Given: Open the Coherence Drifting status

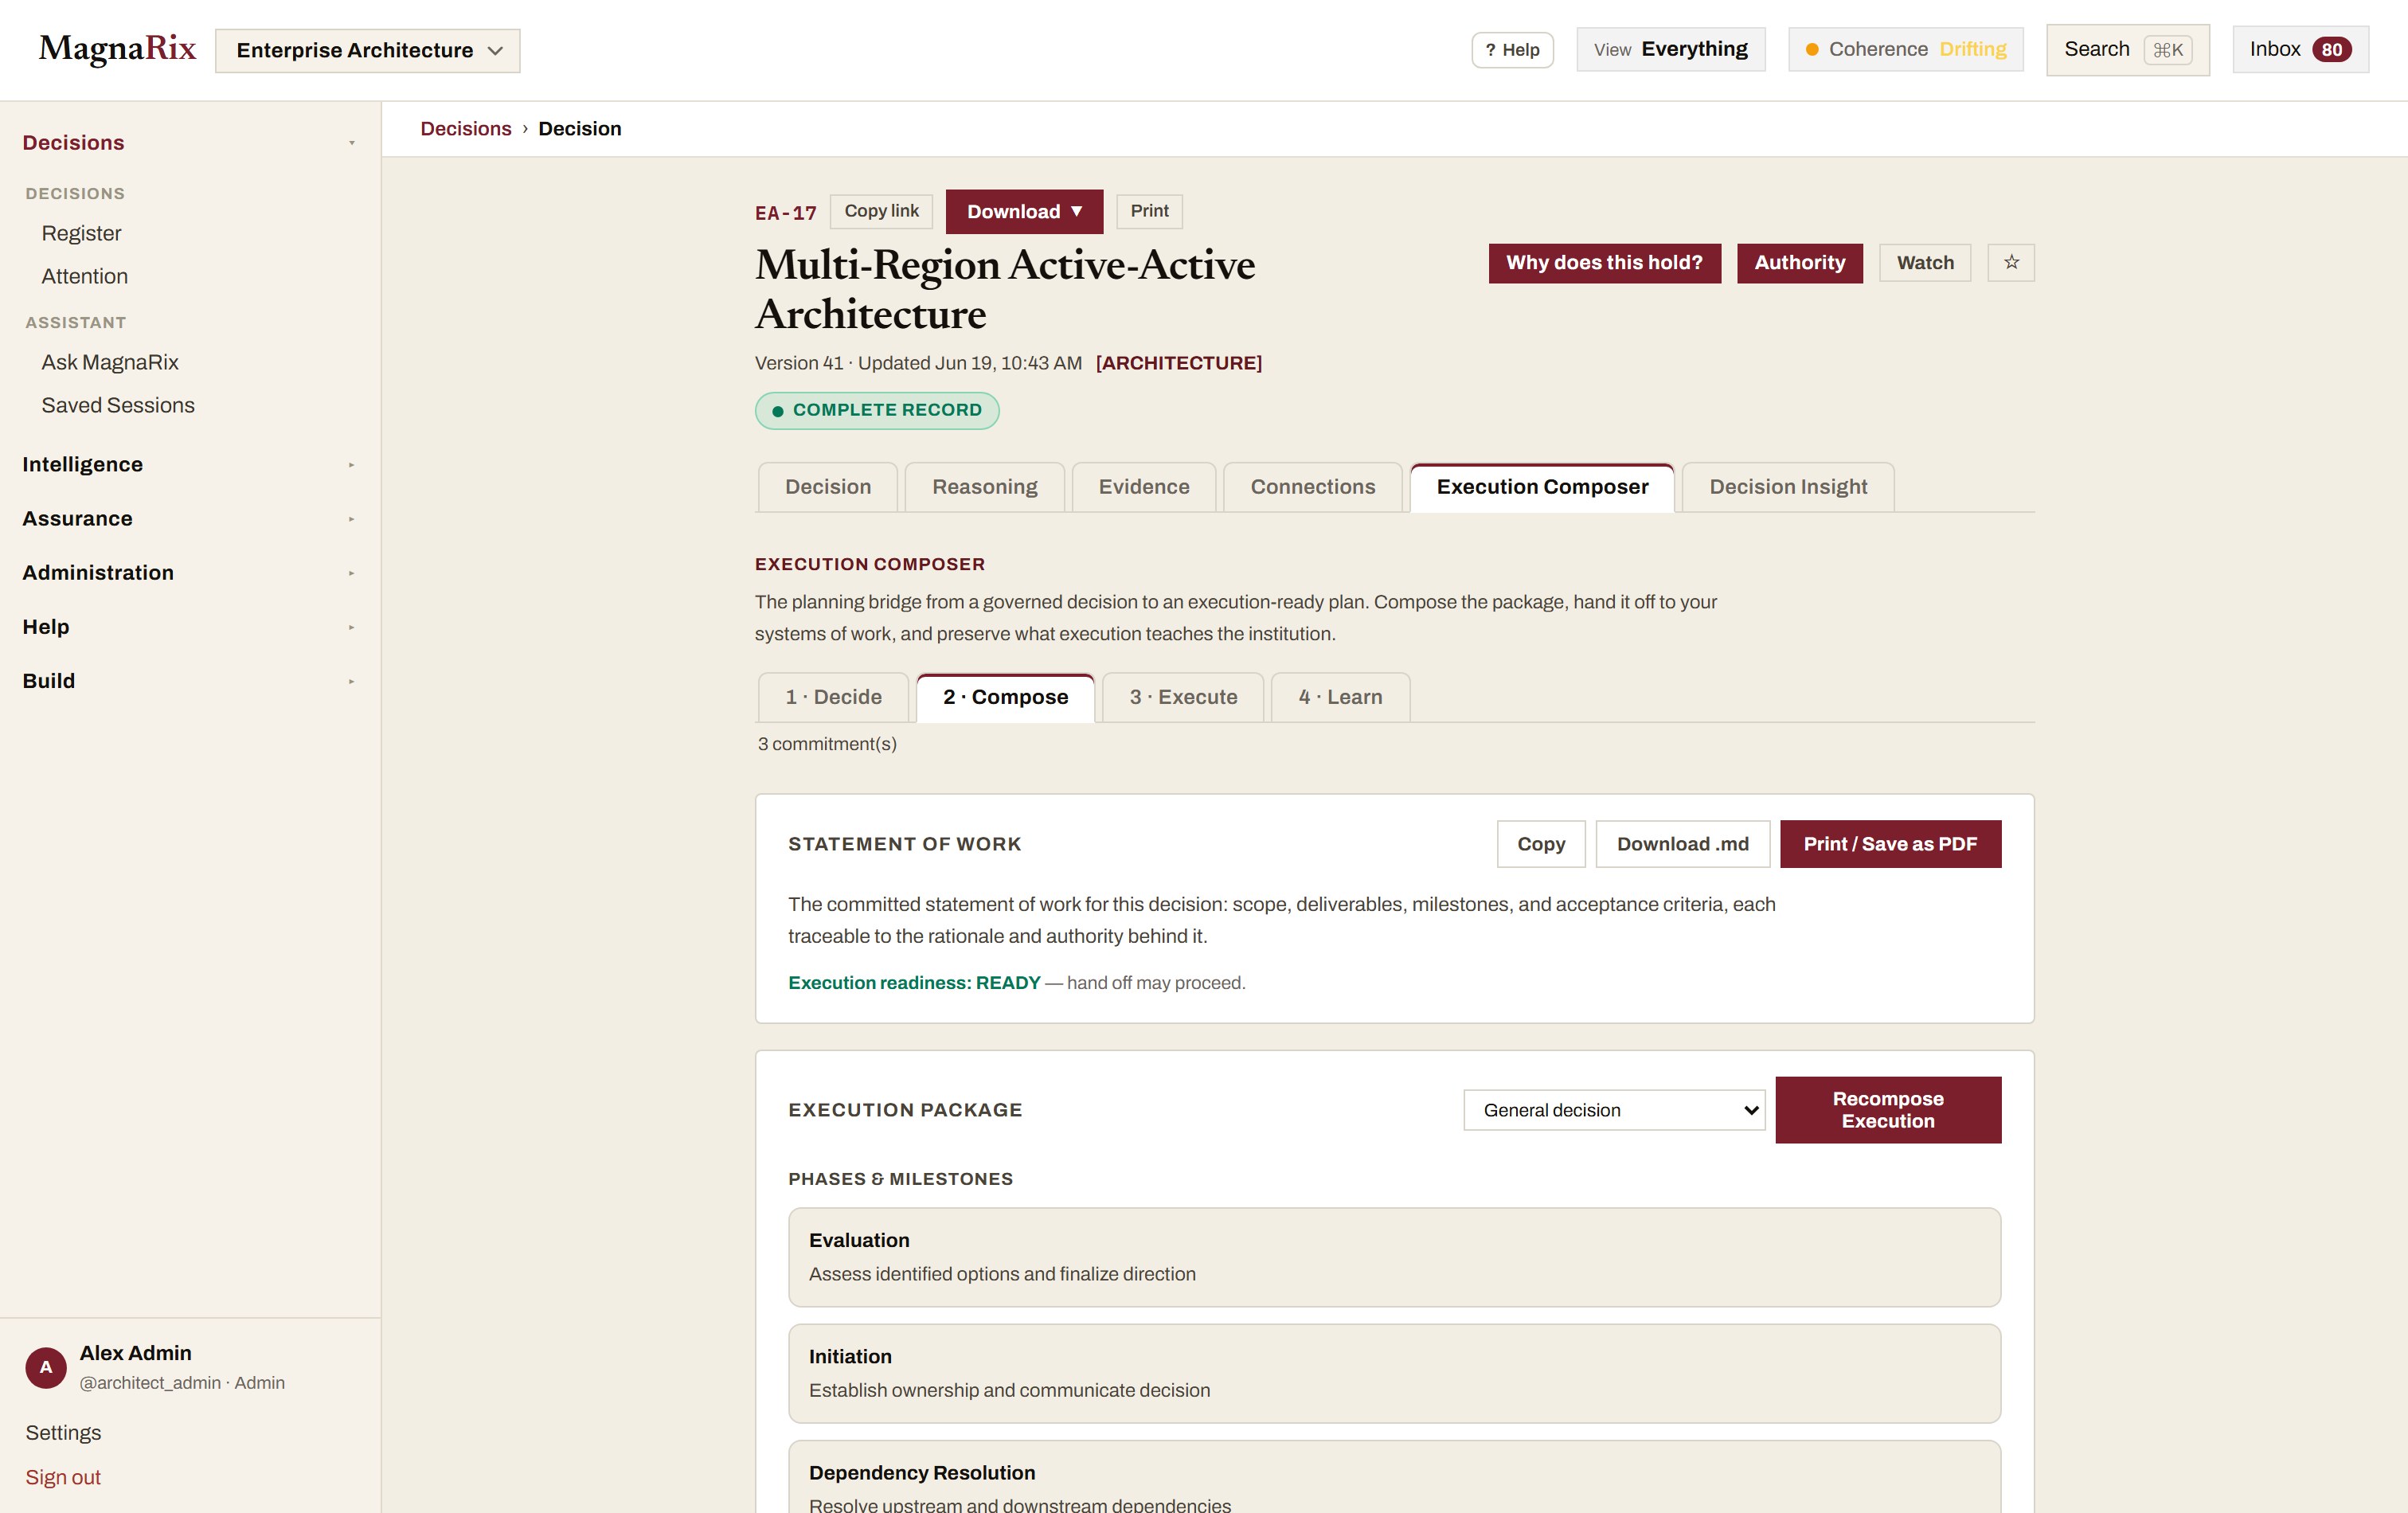Looking at the screenshot, I should click(x=1905, y=49).
